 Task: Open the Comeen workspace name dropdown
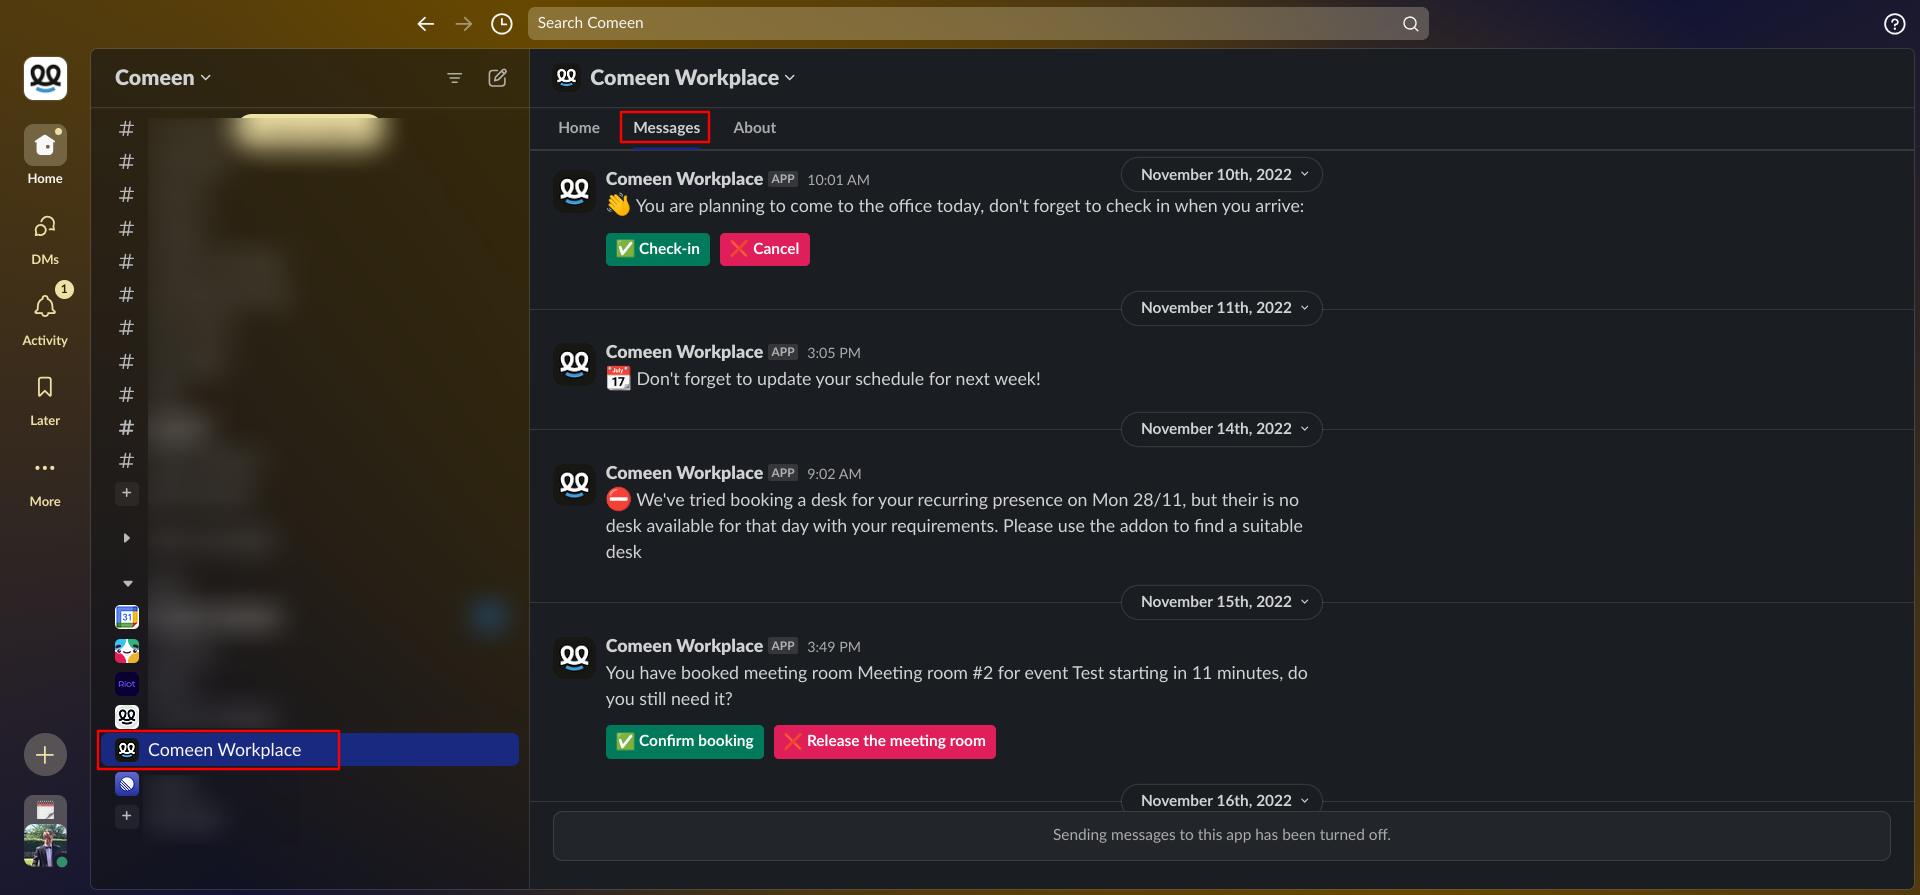click(x=163, y=78)
